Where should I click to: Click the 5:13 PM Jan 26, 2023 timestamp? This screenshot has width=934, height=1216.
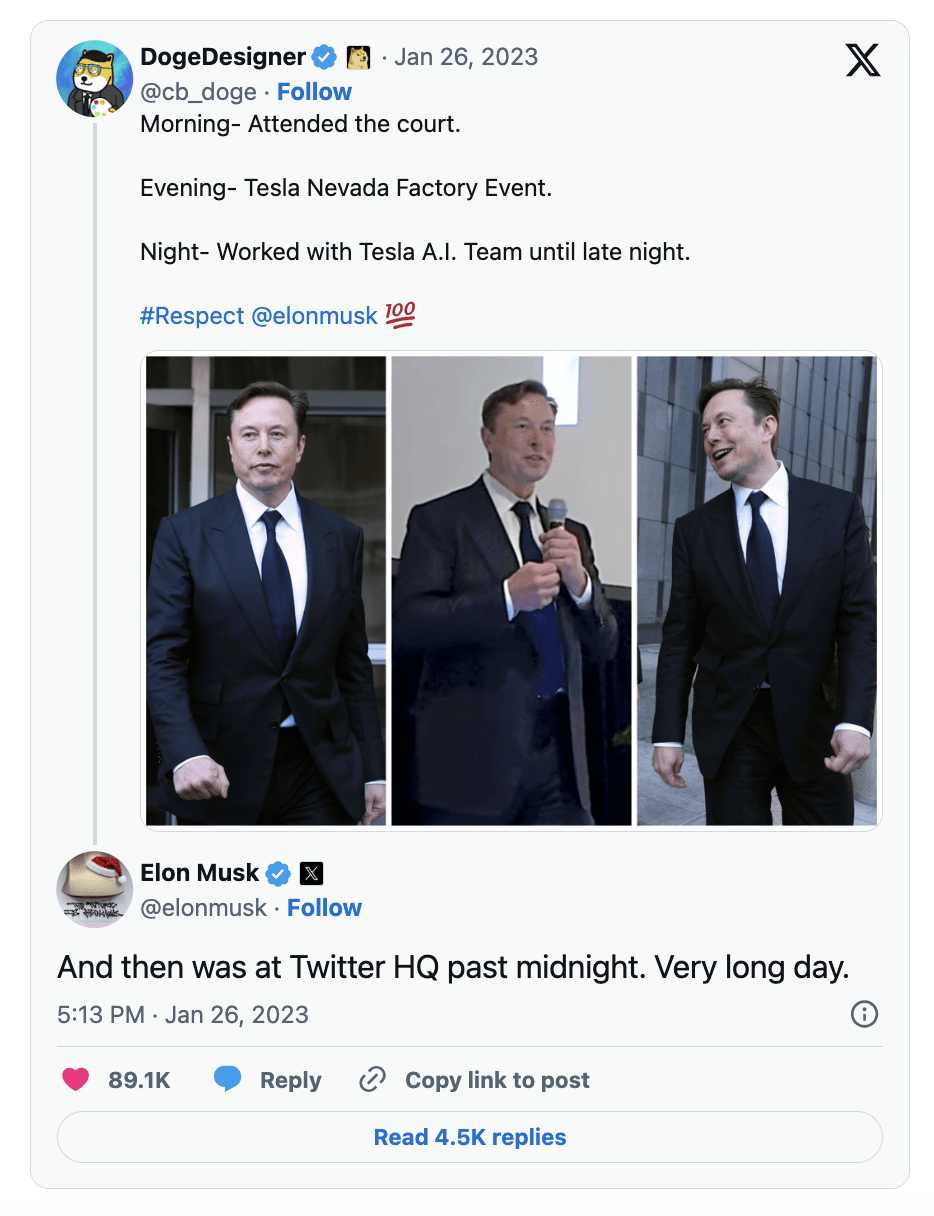[183, 1014]
